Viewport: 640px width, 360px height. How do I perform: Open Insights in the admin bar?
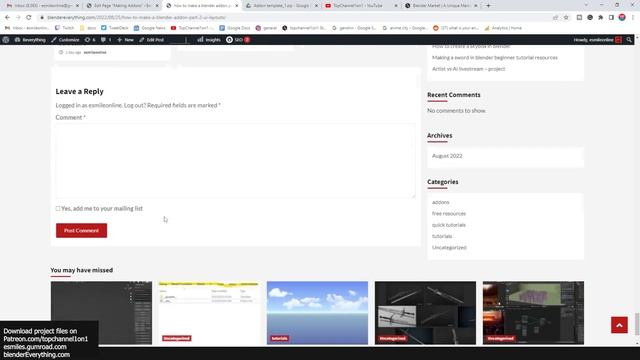pos(209,40)
